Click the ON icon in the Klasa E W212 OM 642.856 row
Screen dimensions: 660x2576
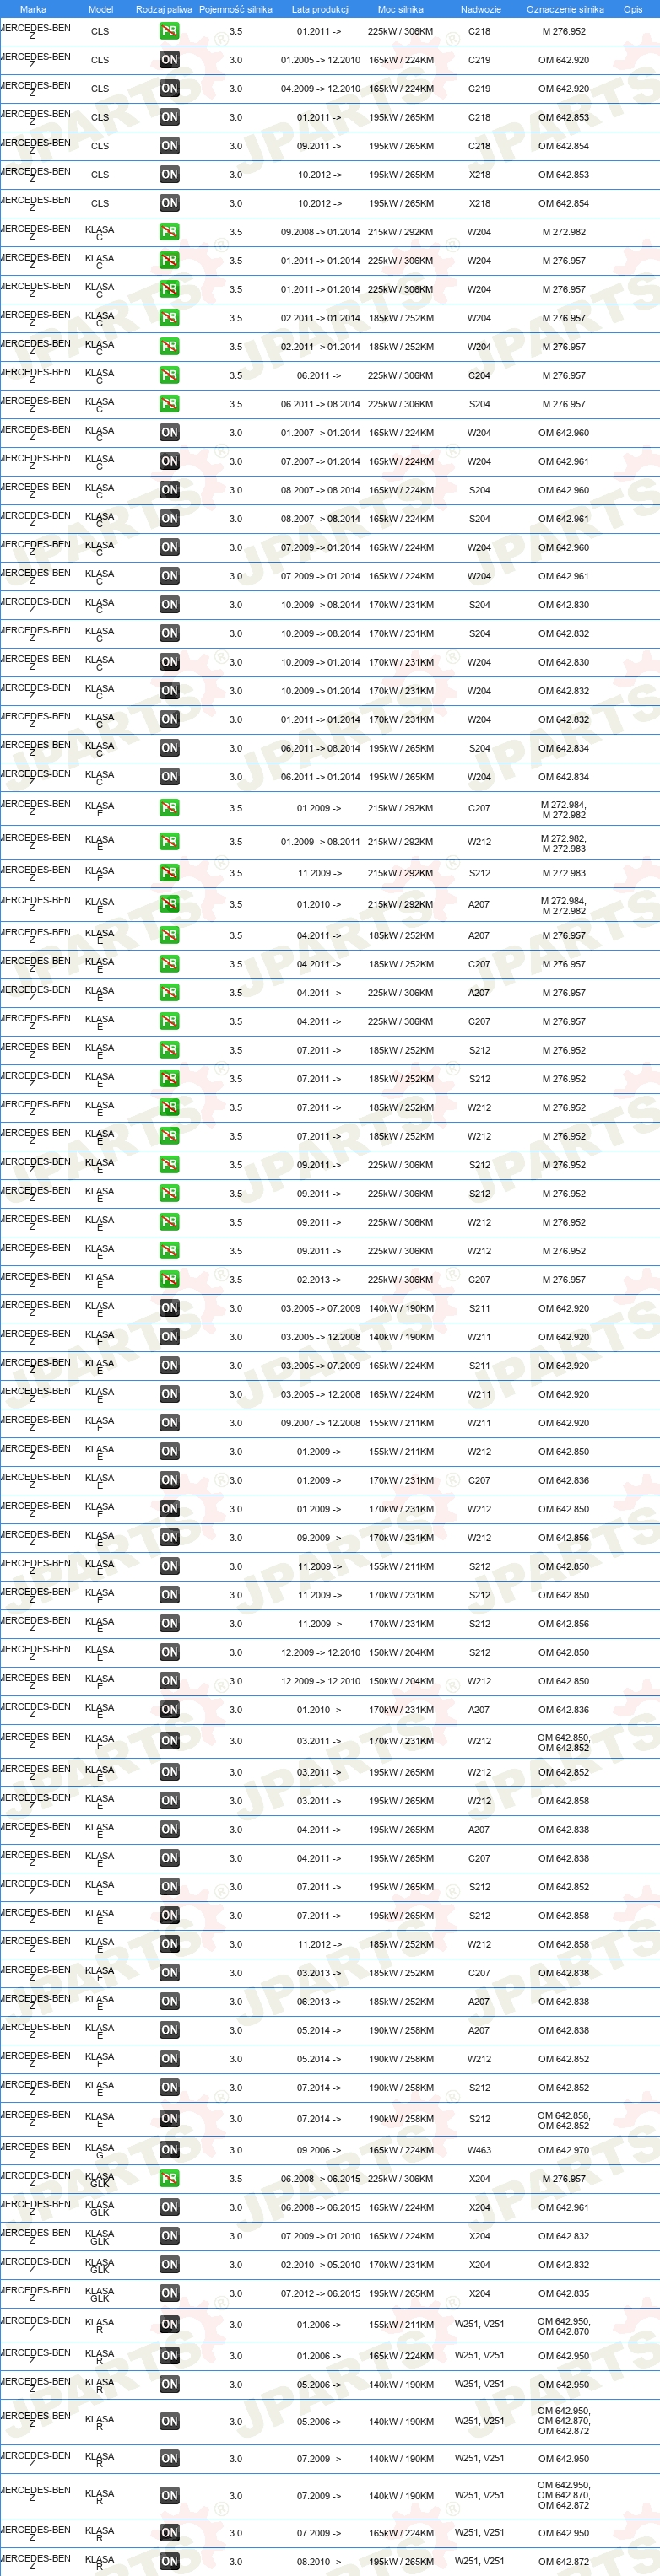point(169,1538)
